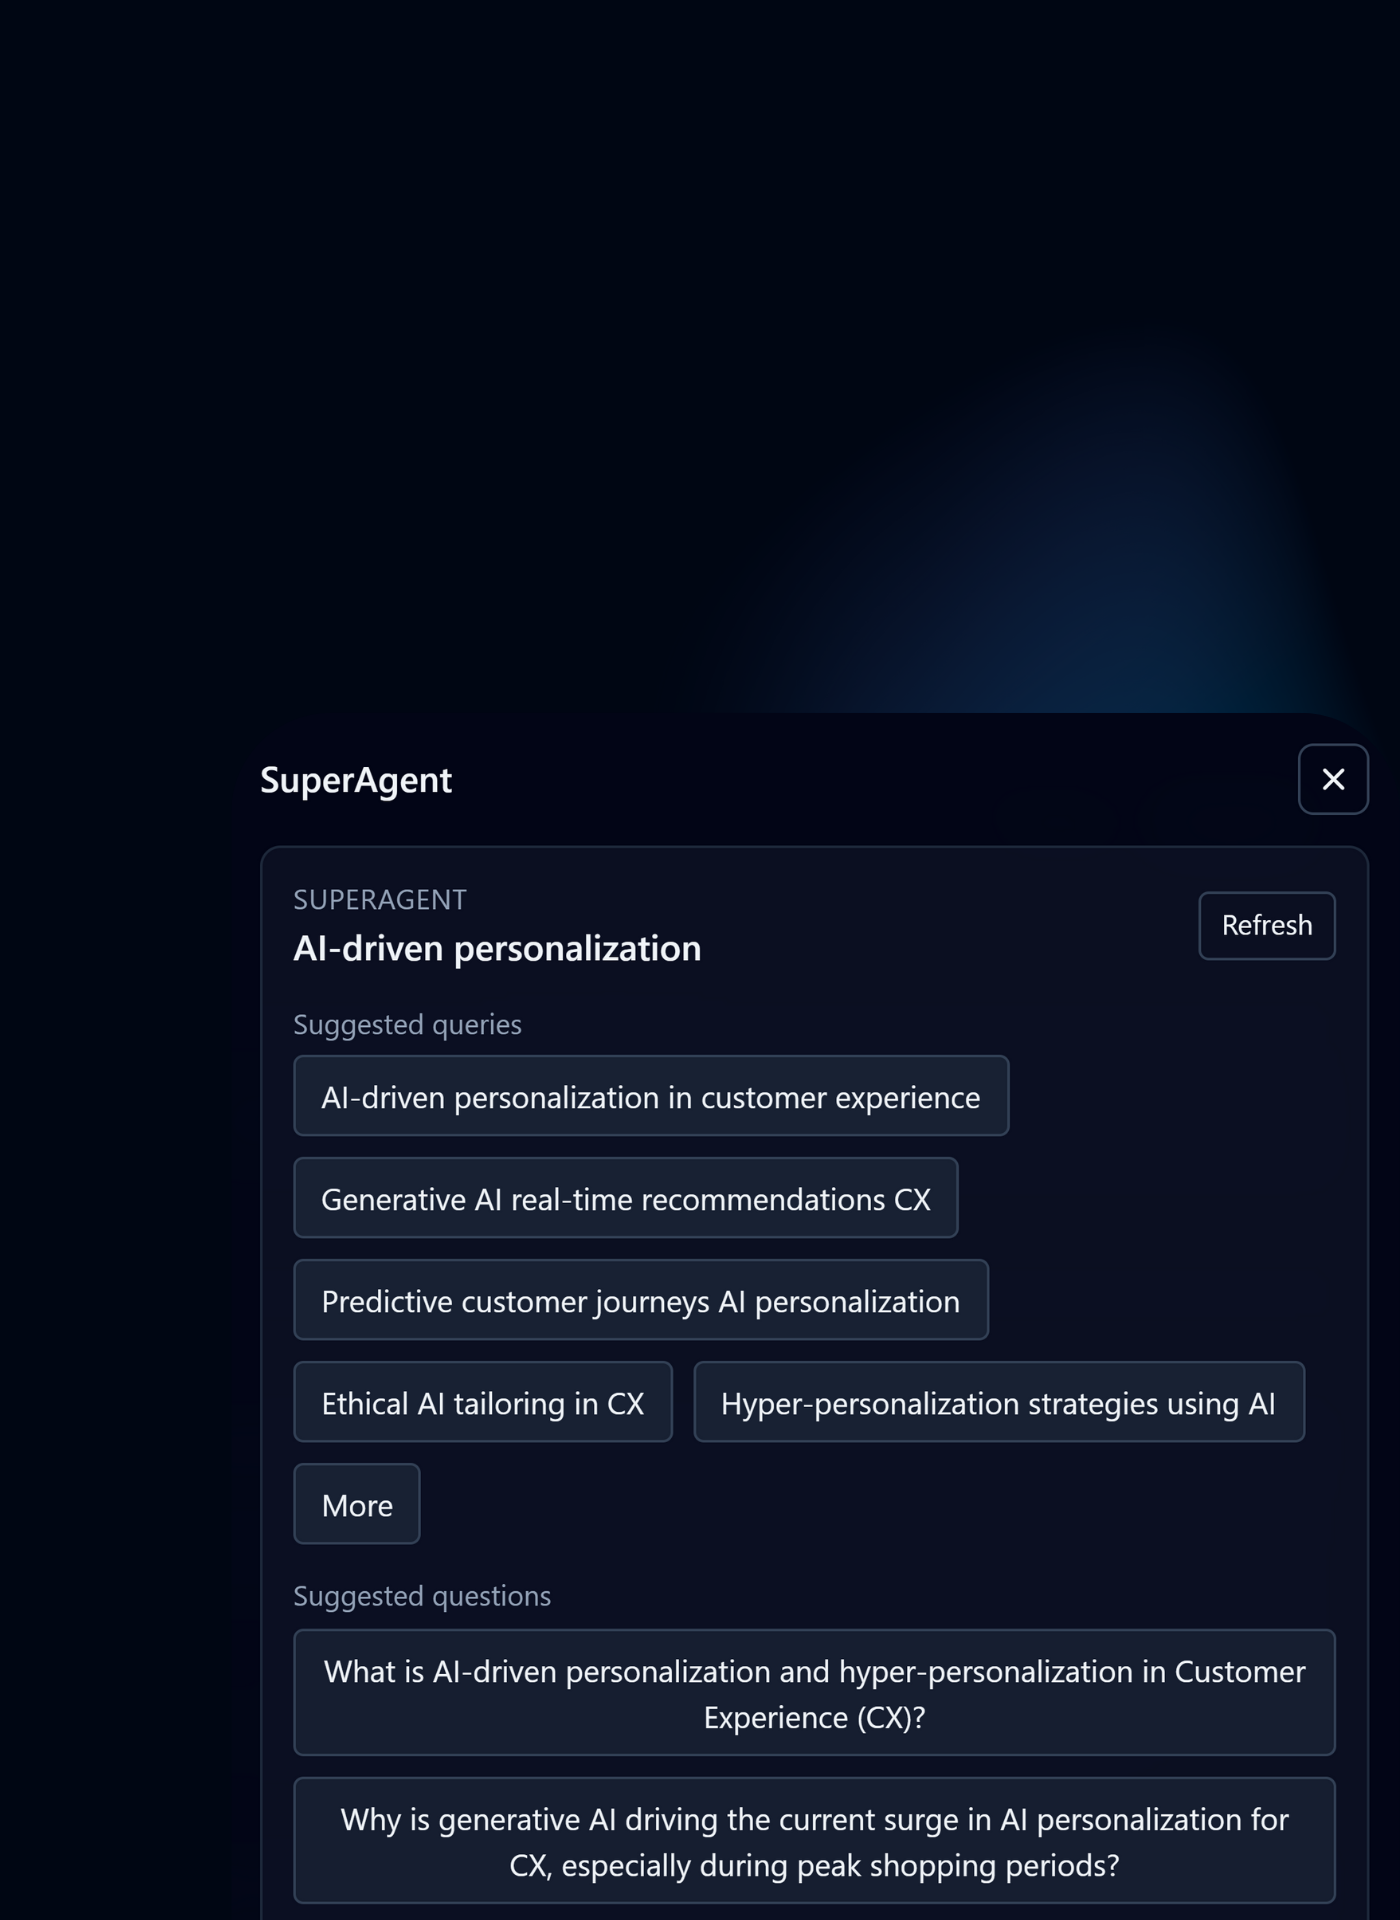Click the Refresh button
Image resolution: width=1400 pixels, height=1920 pixels.
[1266, 925]
